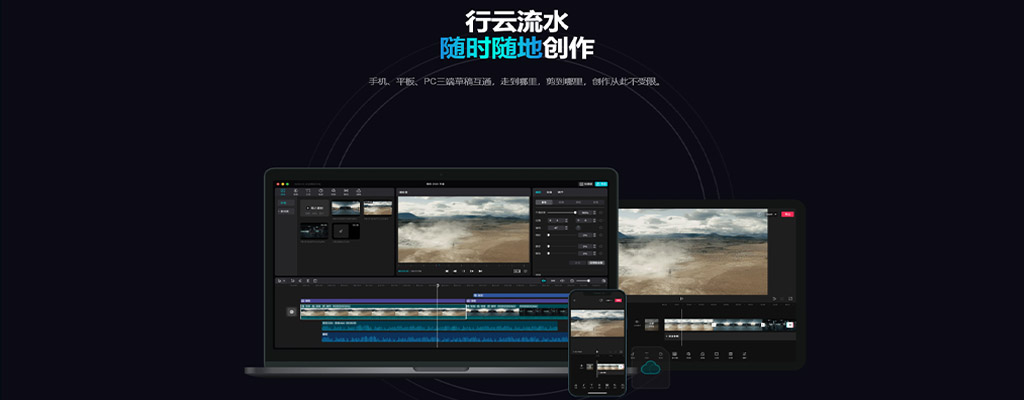Click the Delete icon on laptop timeline toolbar
Screen dimensions: 1024x400
[315, 280]
